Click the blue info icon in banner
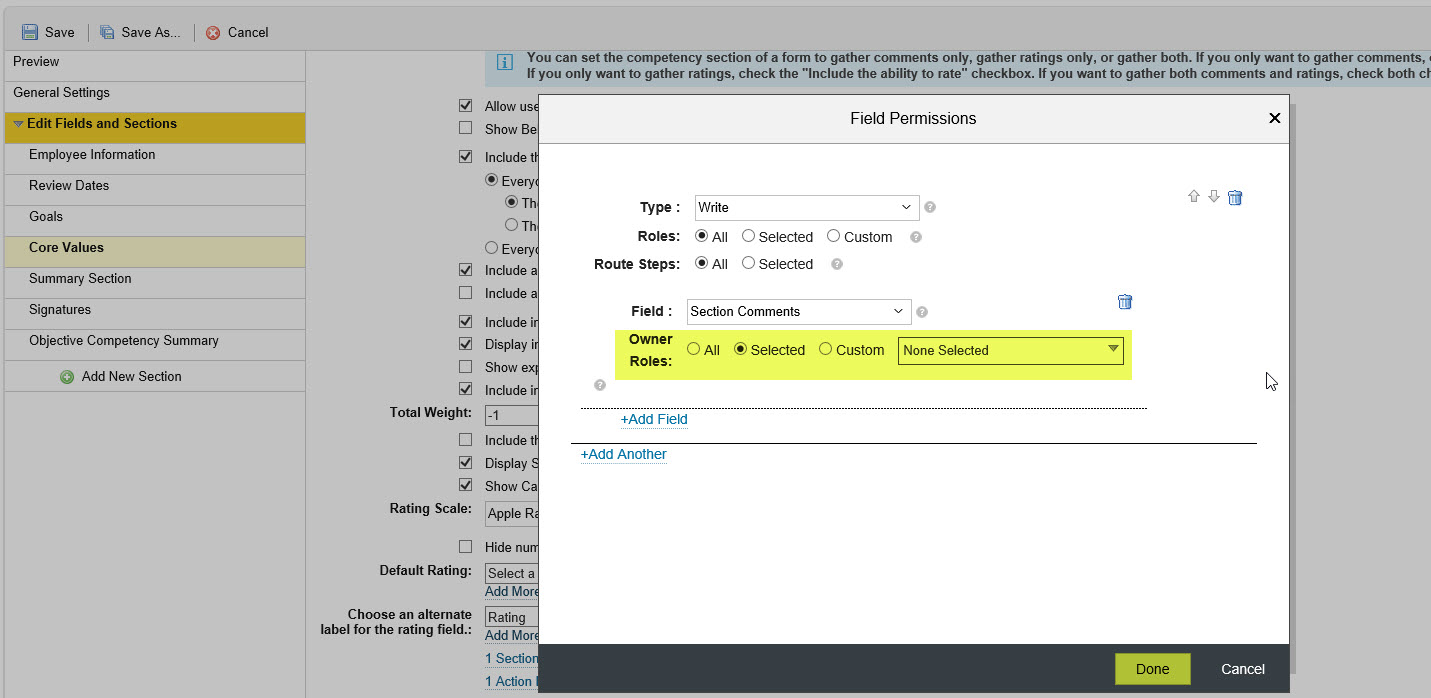The height and width of the screenshot is (698, 1431). coord(505,63)
